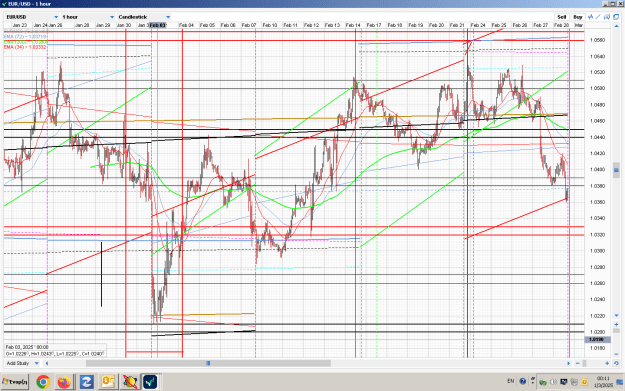The height and width of the screenshot is (391, 625).
Task: Click the vertical zoom plus icon
Action: tap(616, 324)
